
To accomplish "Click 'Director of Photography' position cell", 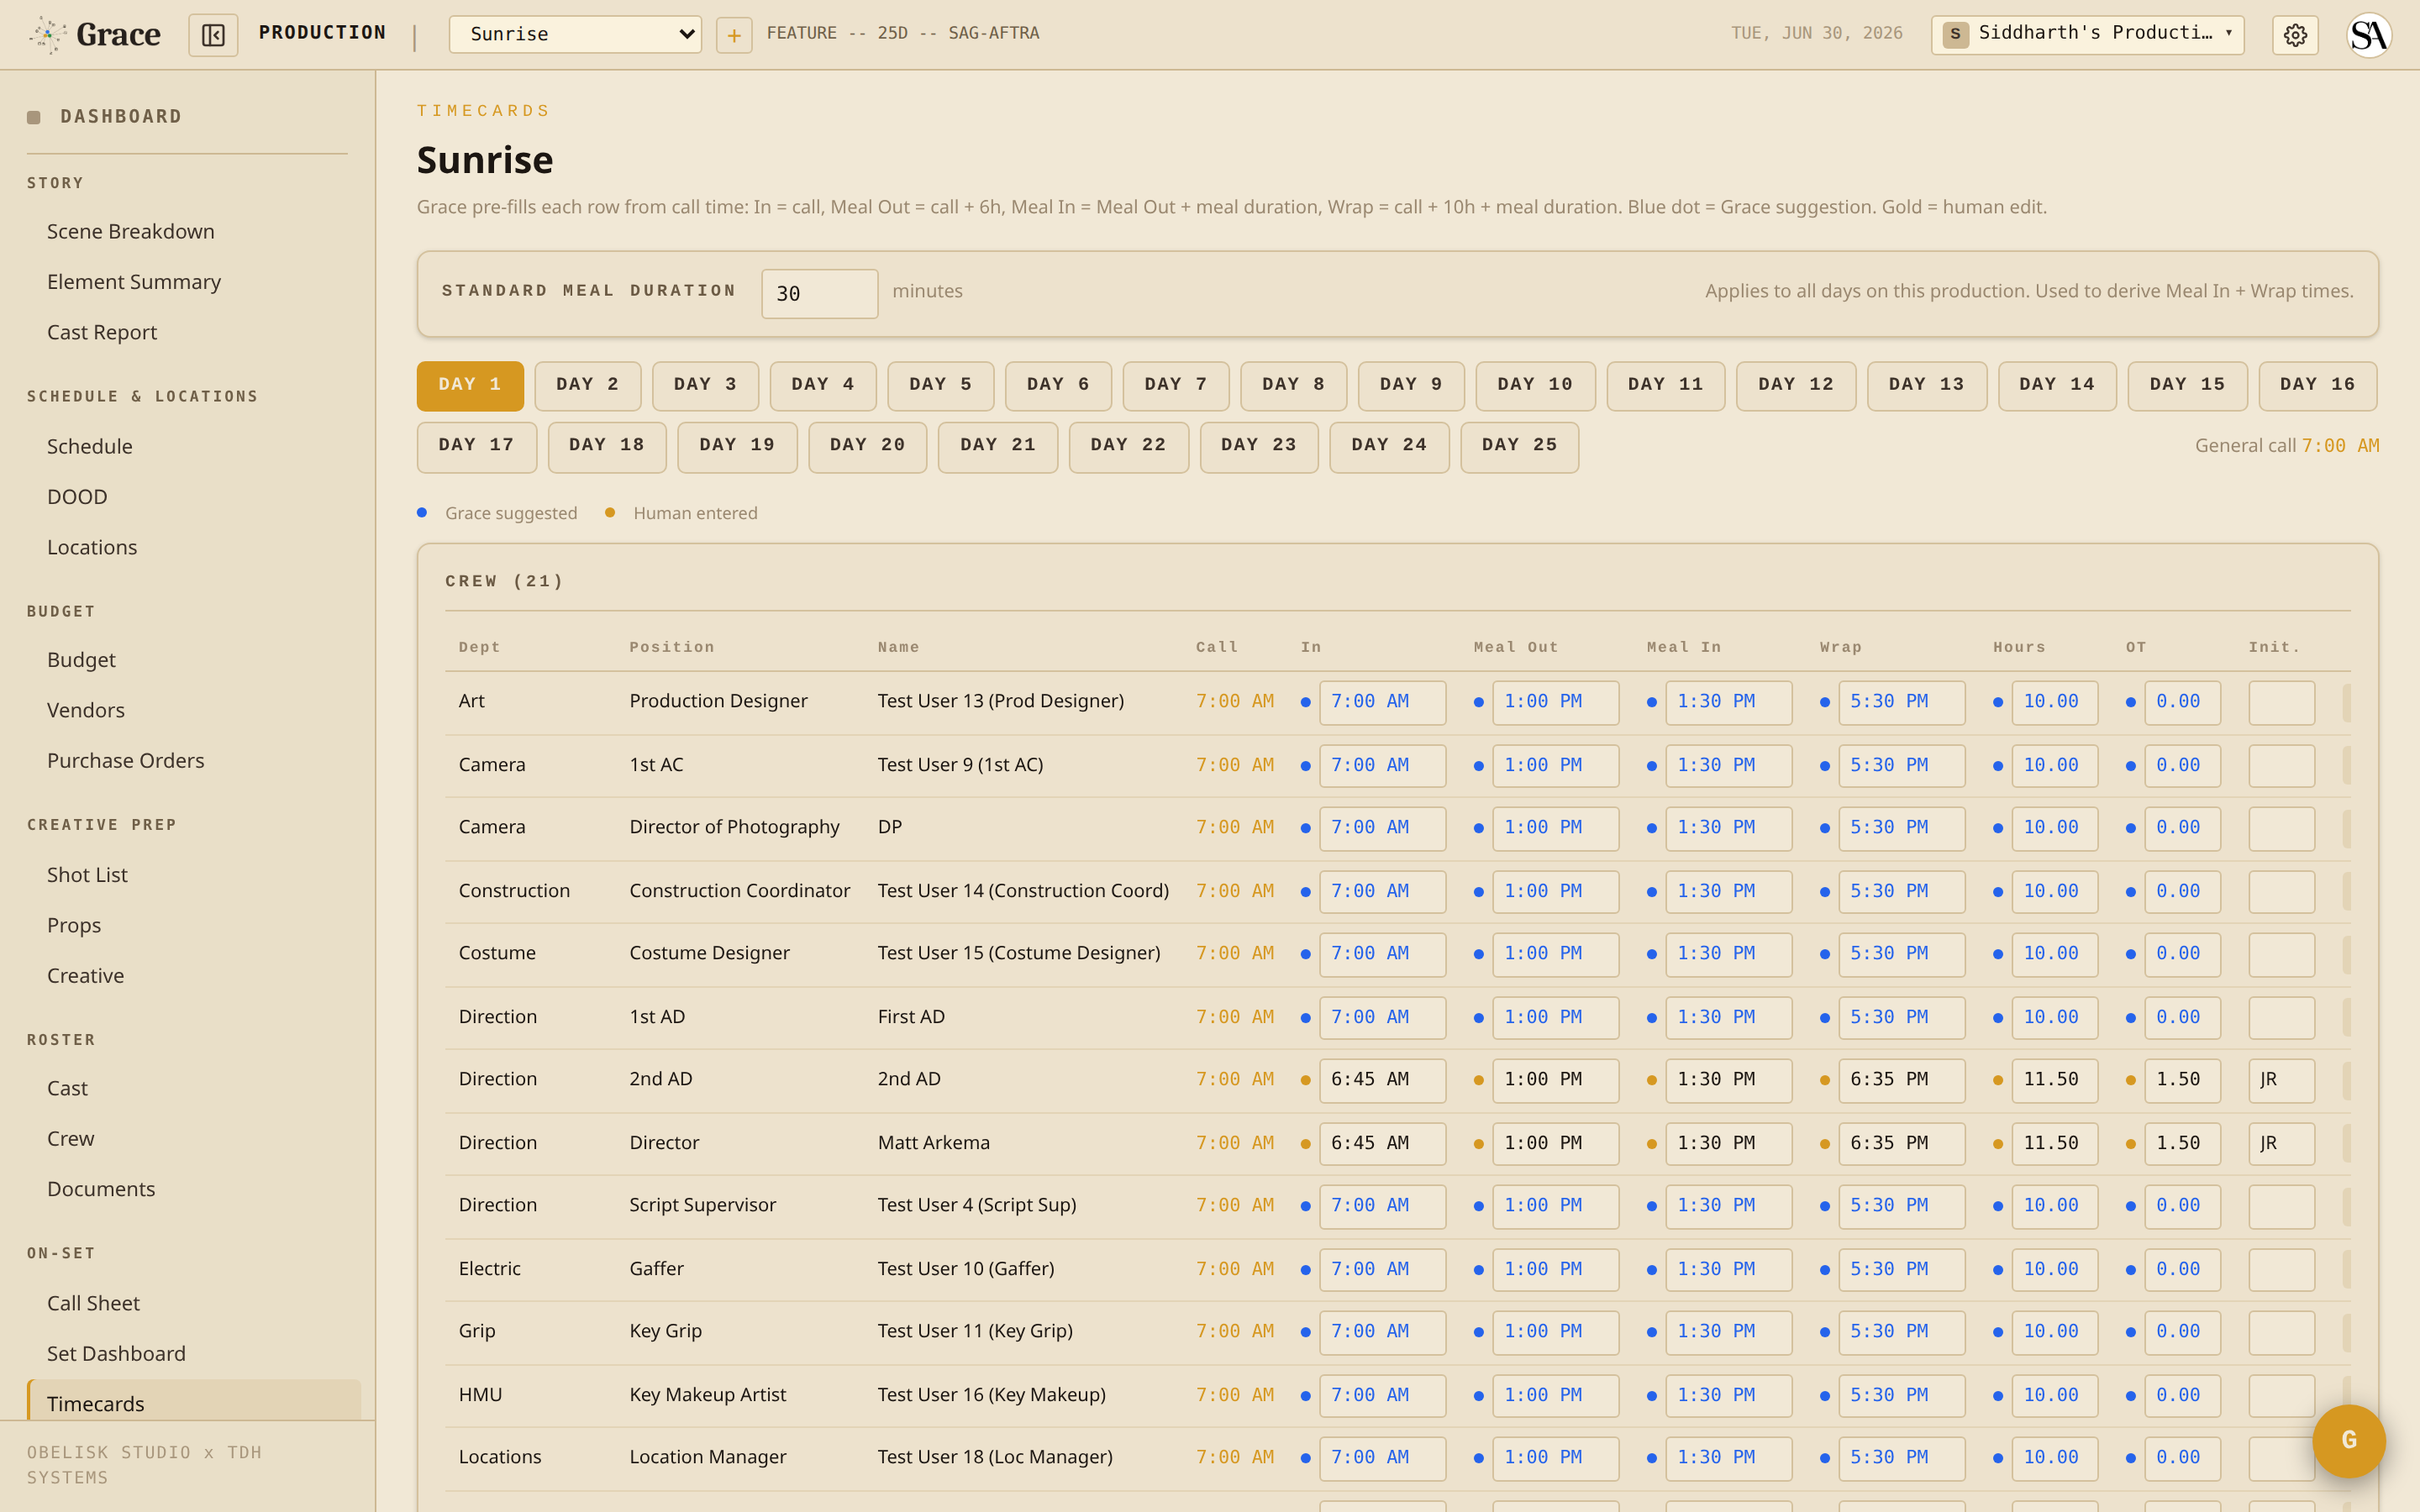I will [734, 827].
